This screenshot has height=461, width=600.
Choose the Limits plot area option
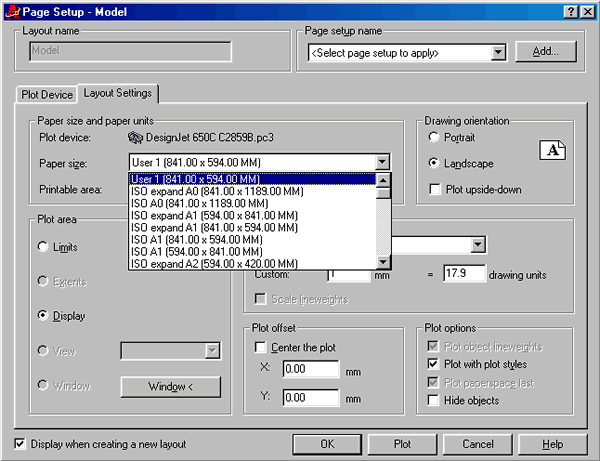tap(43, 247)
